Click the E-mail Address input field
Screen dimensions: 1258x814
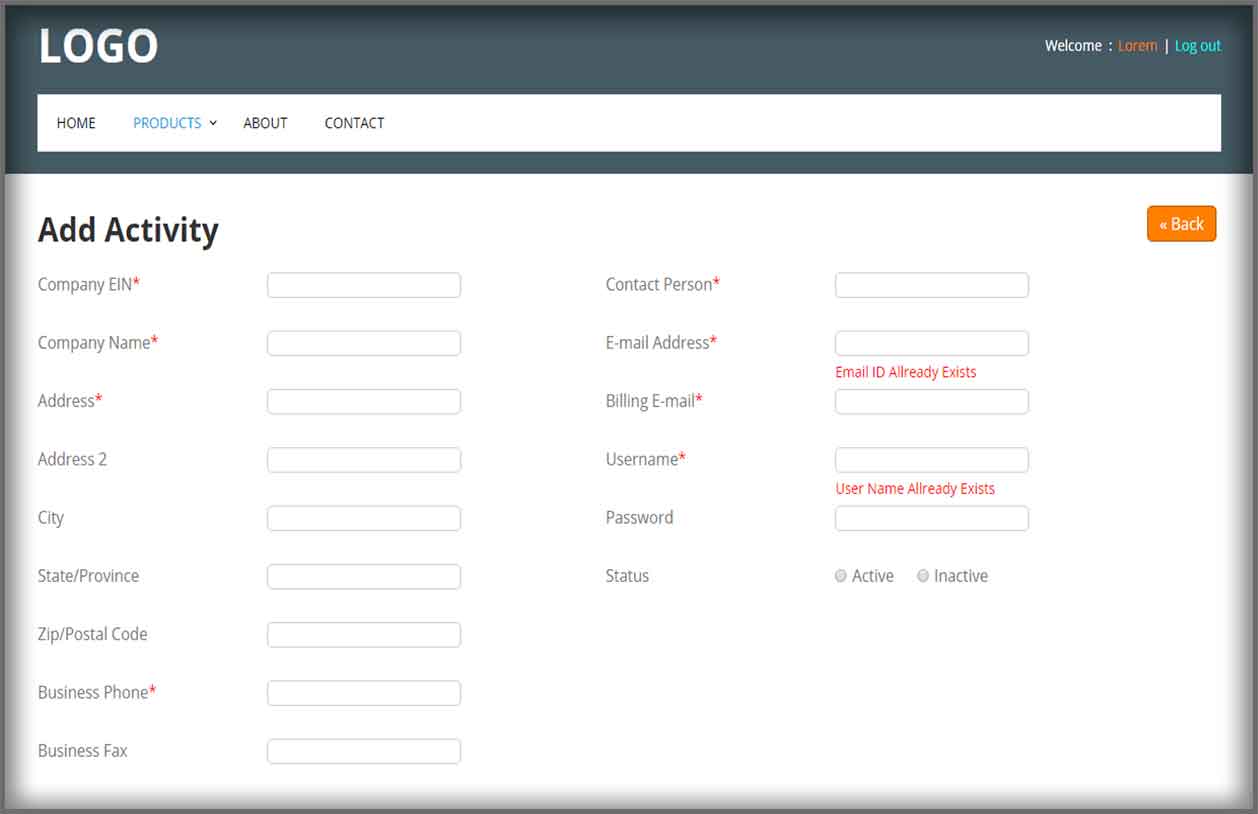pyautogui.click(x=931, y=343)
